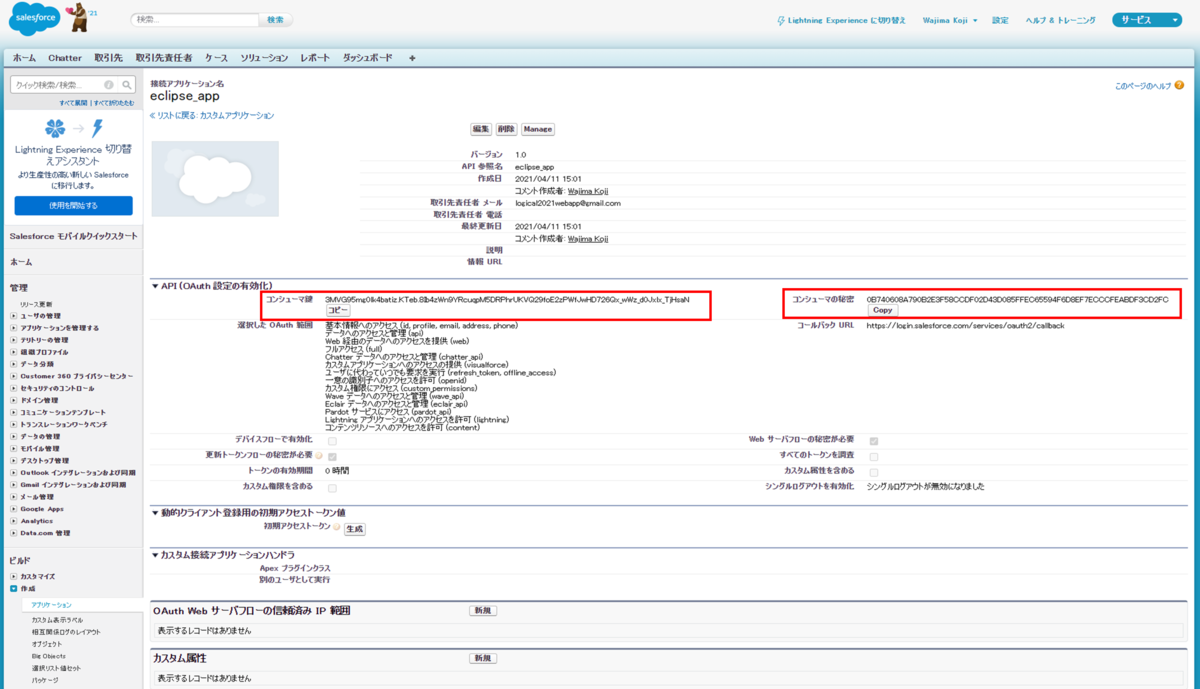
Task: Expand テリトリーの管理 tree node
Action: click(x=14, y=340)
